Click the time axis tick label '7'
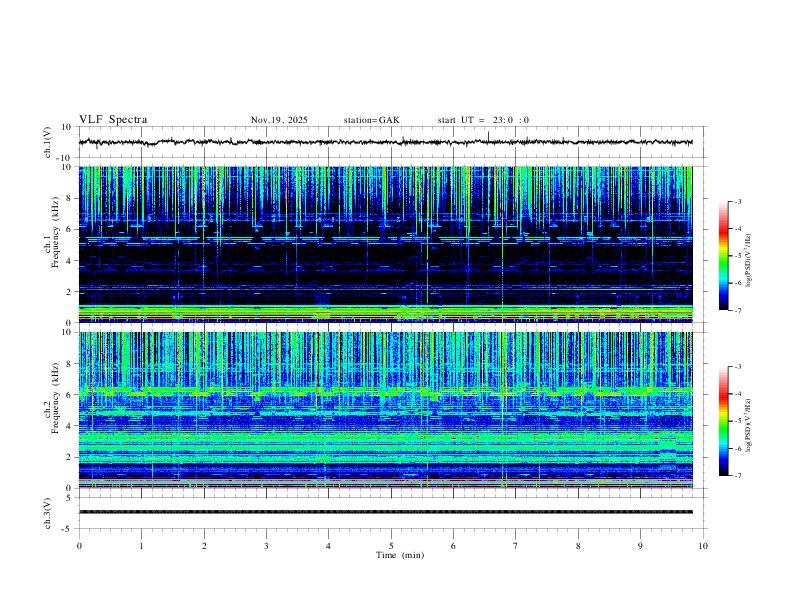This screenshot has width=792, height=612. (516, 546)
